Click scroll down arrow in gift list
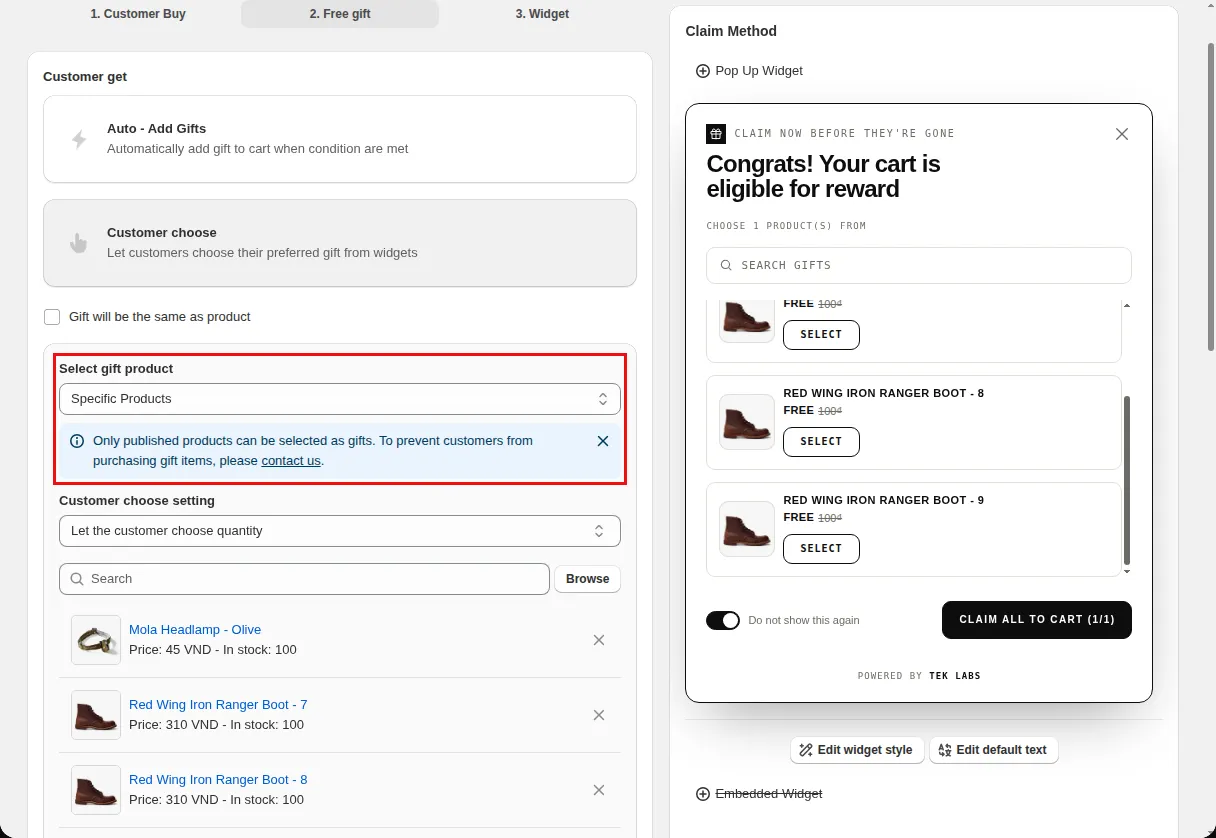Screen dimensions: 1216x838 tap(1127, 571)
